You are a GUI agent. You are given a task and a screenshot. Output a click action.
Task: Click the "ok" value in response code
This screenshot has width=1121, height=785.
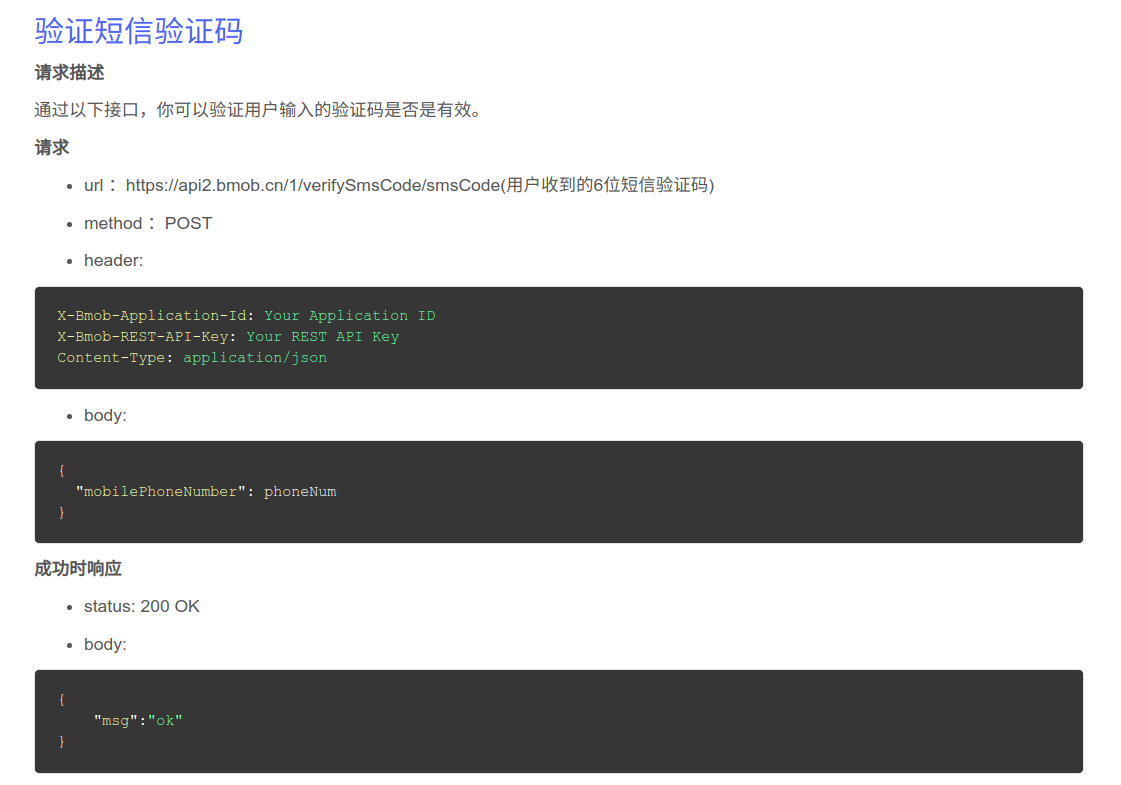(x=165, y=721)
